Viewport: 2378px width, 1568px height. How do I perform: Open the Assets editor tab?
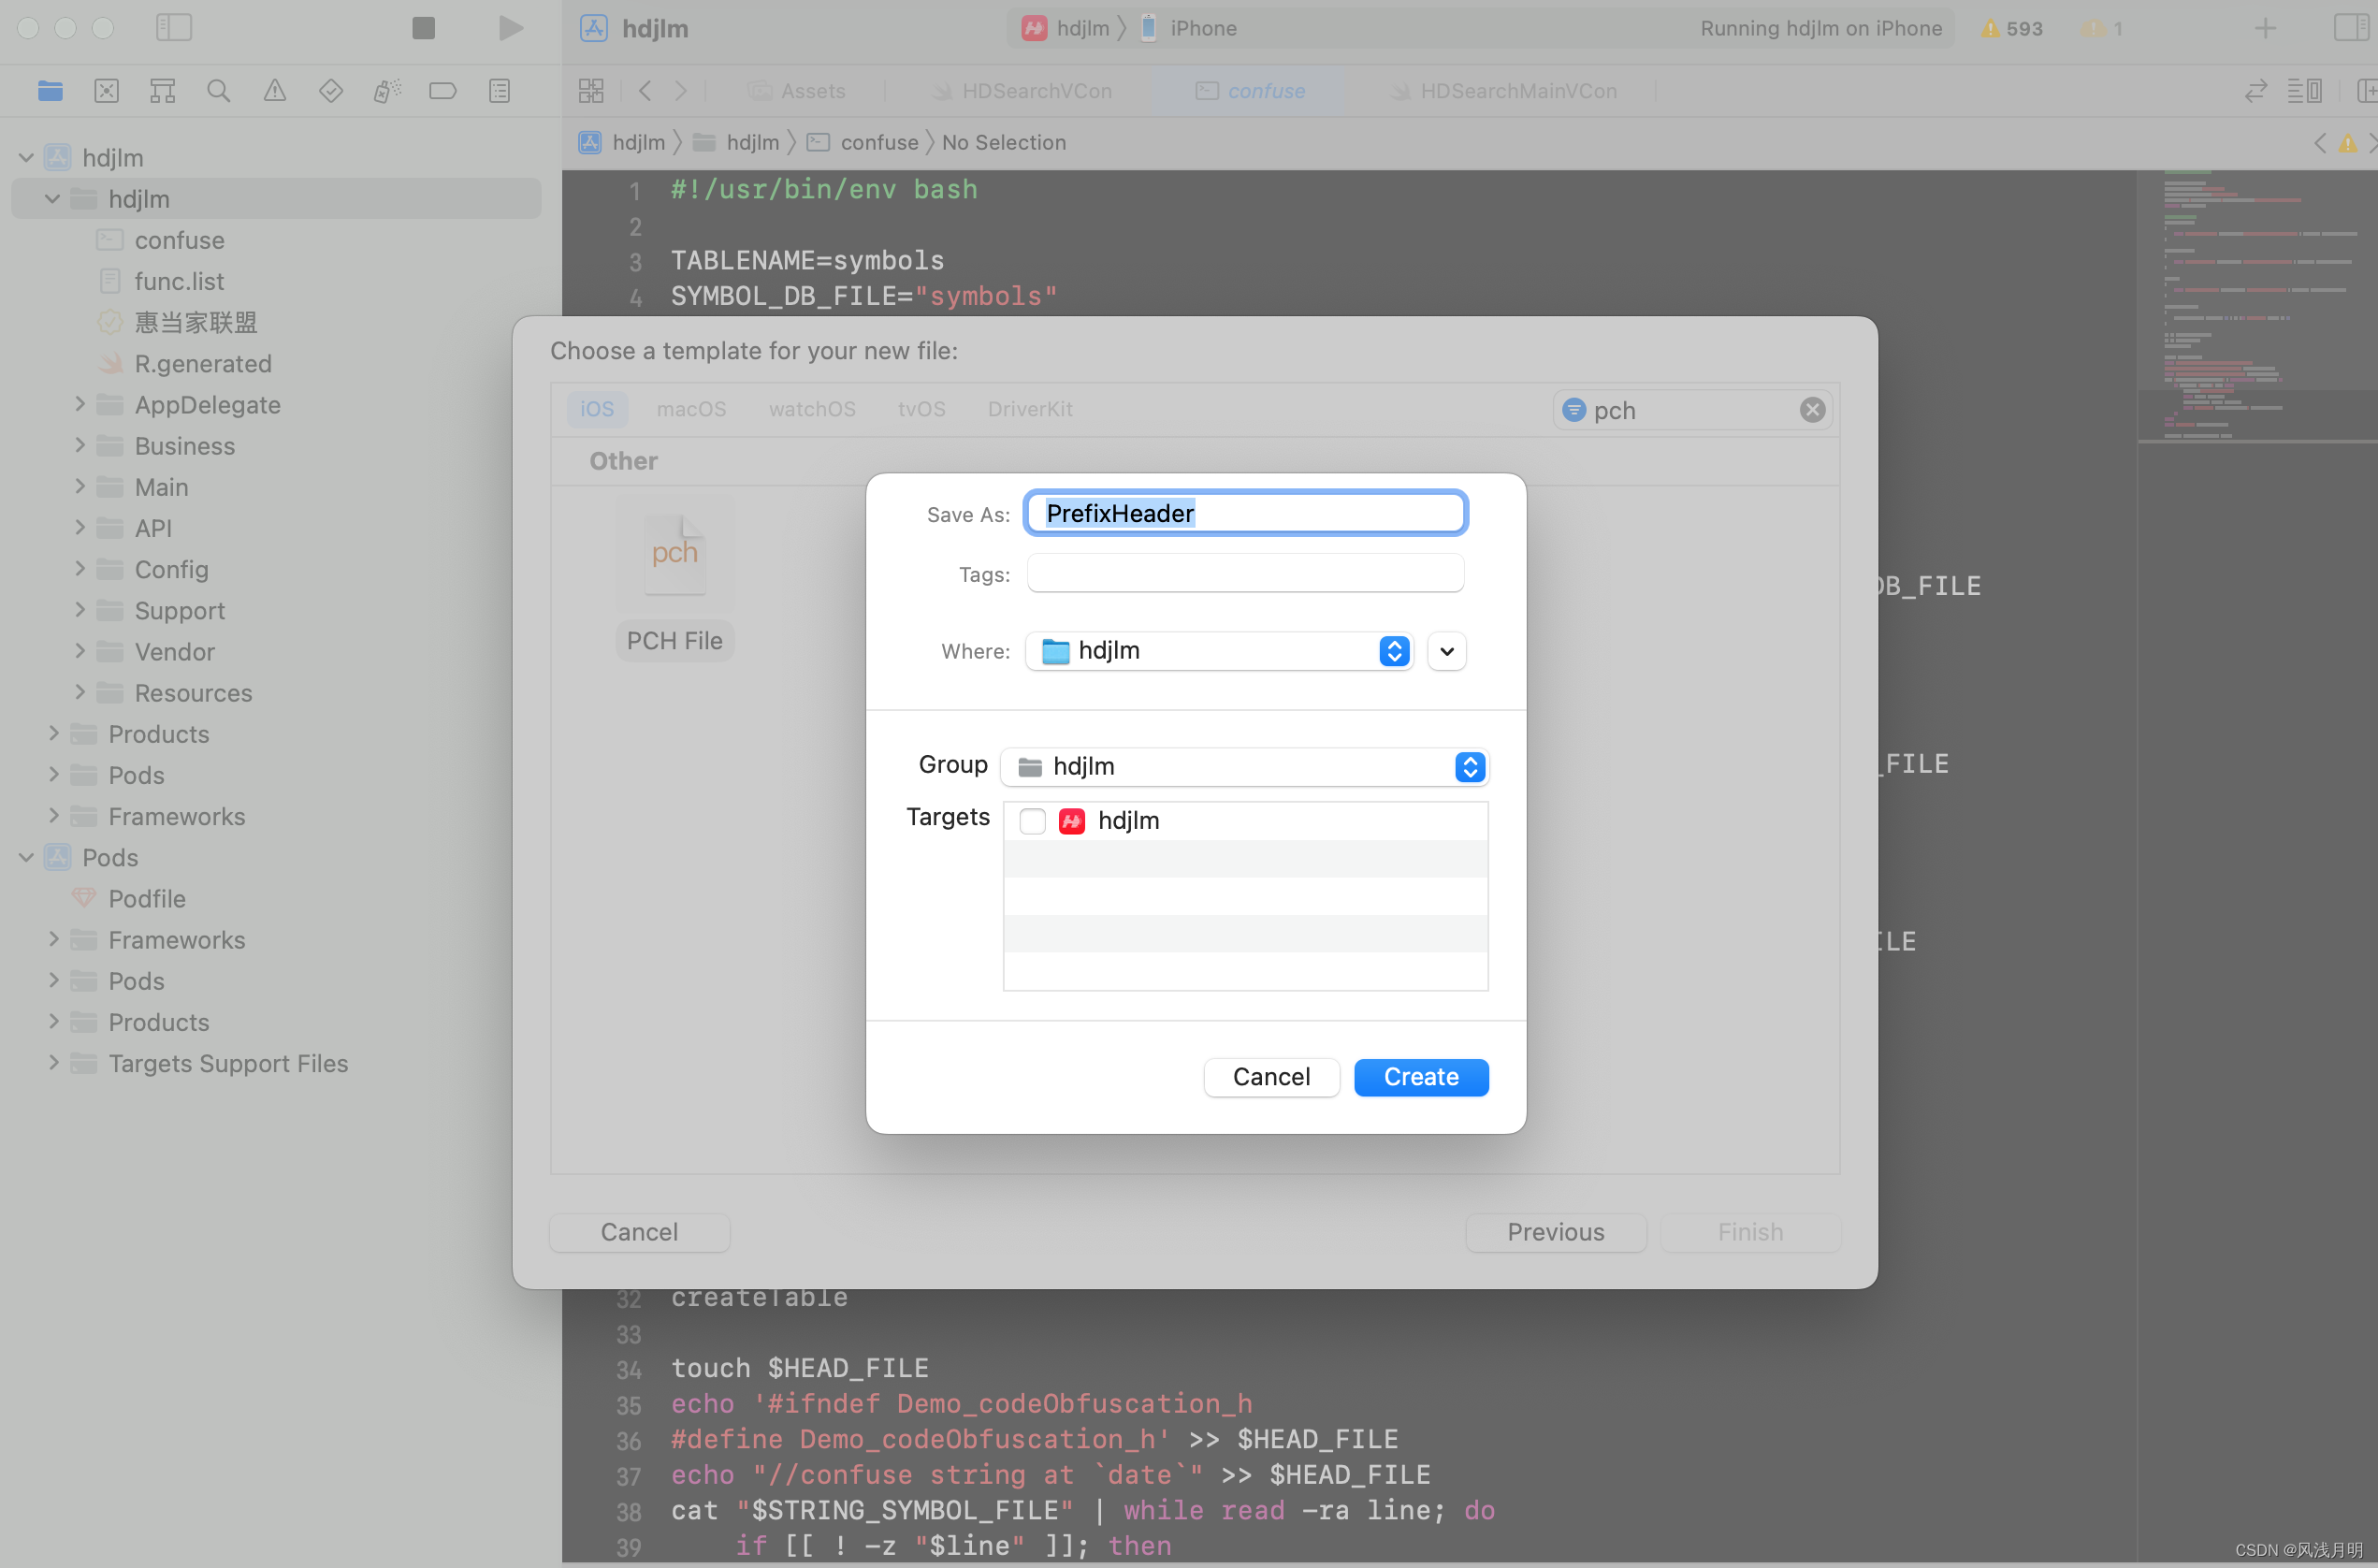pyautogui.click(x=797, y=91)
